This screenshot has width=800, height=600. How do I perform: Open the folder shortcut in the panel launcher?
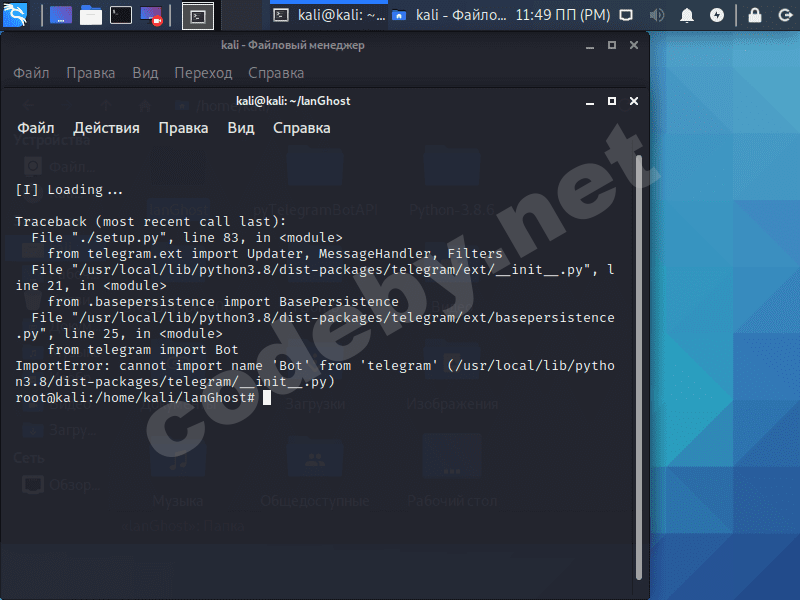[88, 14]
